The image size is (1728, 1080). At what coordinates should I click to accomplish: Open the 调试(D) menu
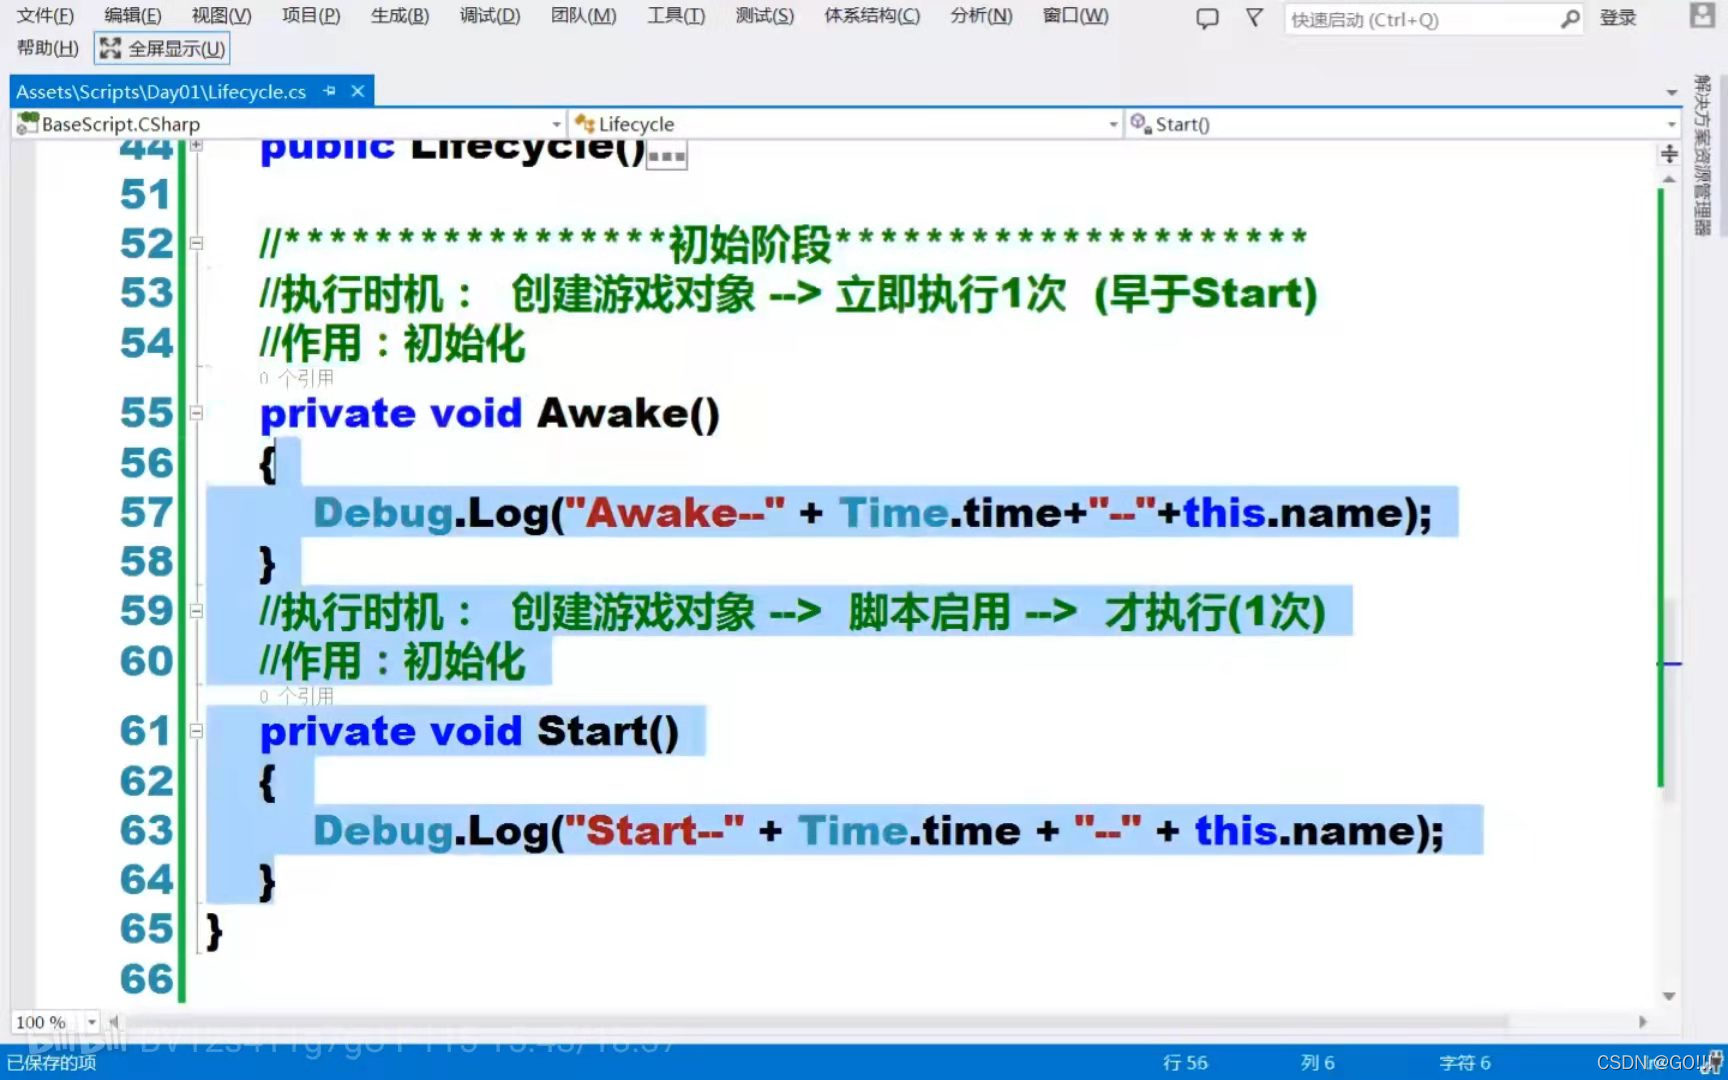[x=489, y=16]
